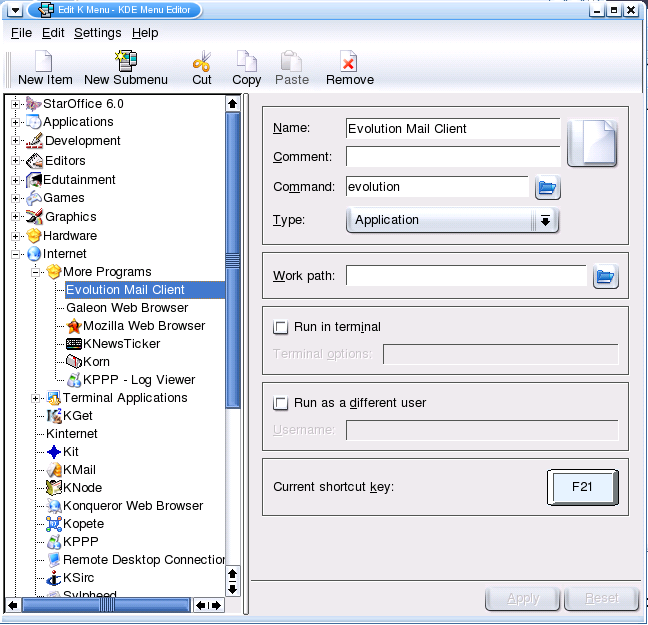Click the large application icon chooser button
Screen dimensions: 648x625
[592, 142]
